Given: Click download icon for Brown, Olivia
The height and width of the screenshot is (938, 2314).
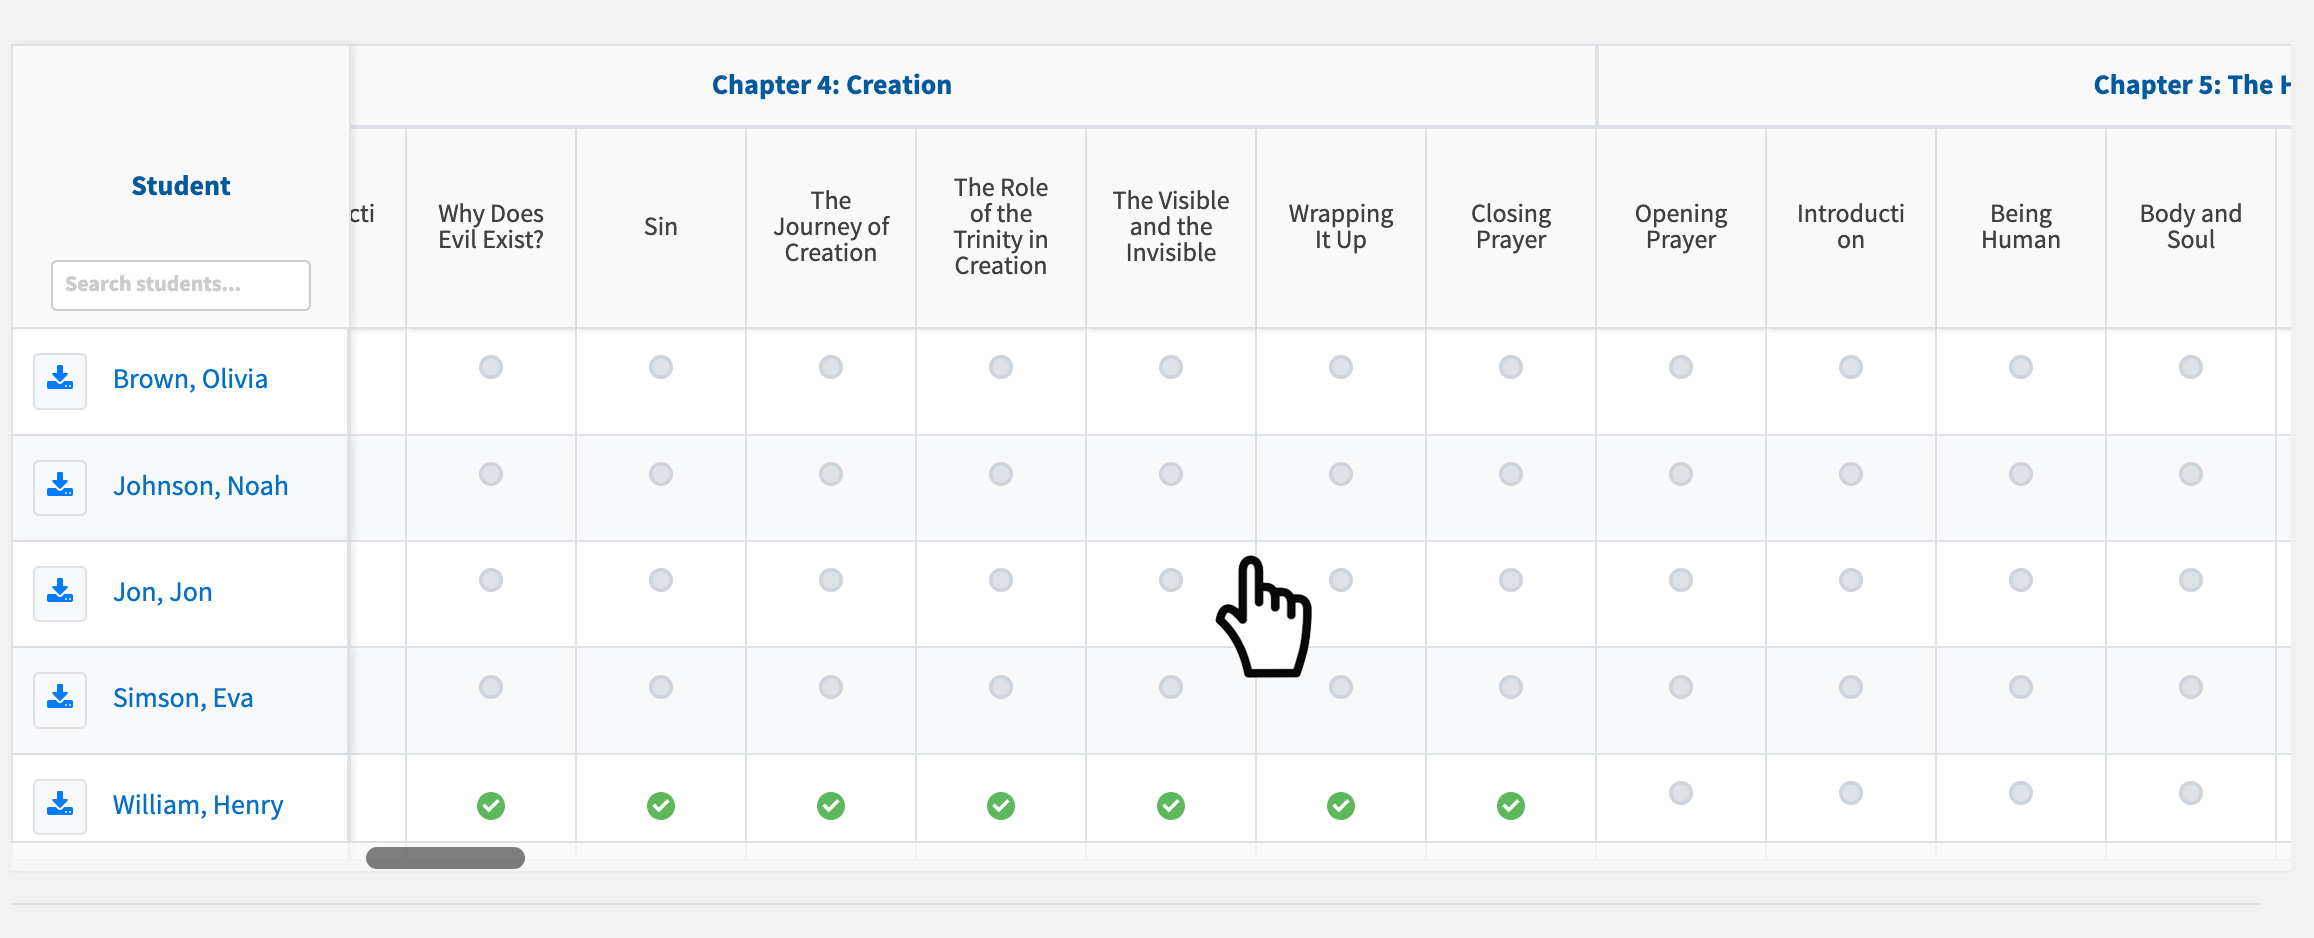Looking at the screenshot, I should point(60,380).
